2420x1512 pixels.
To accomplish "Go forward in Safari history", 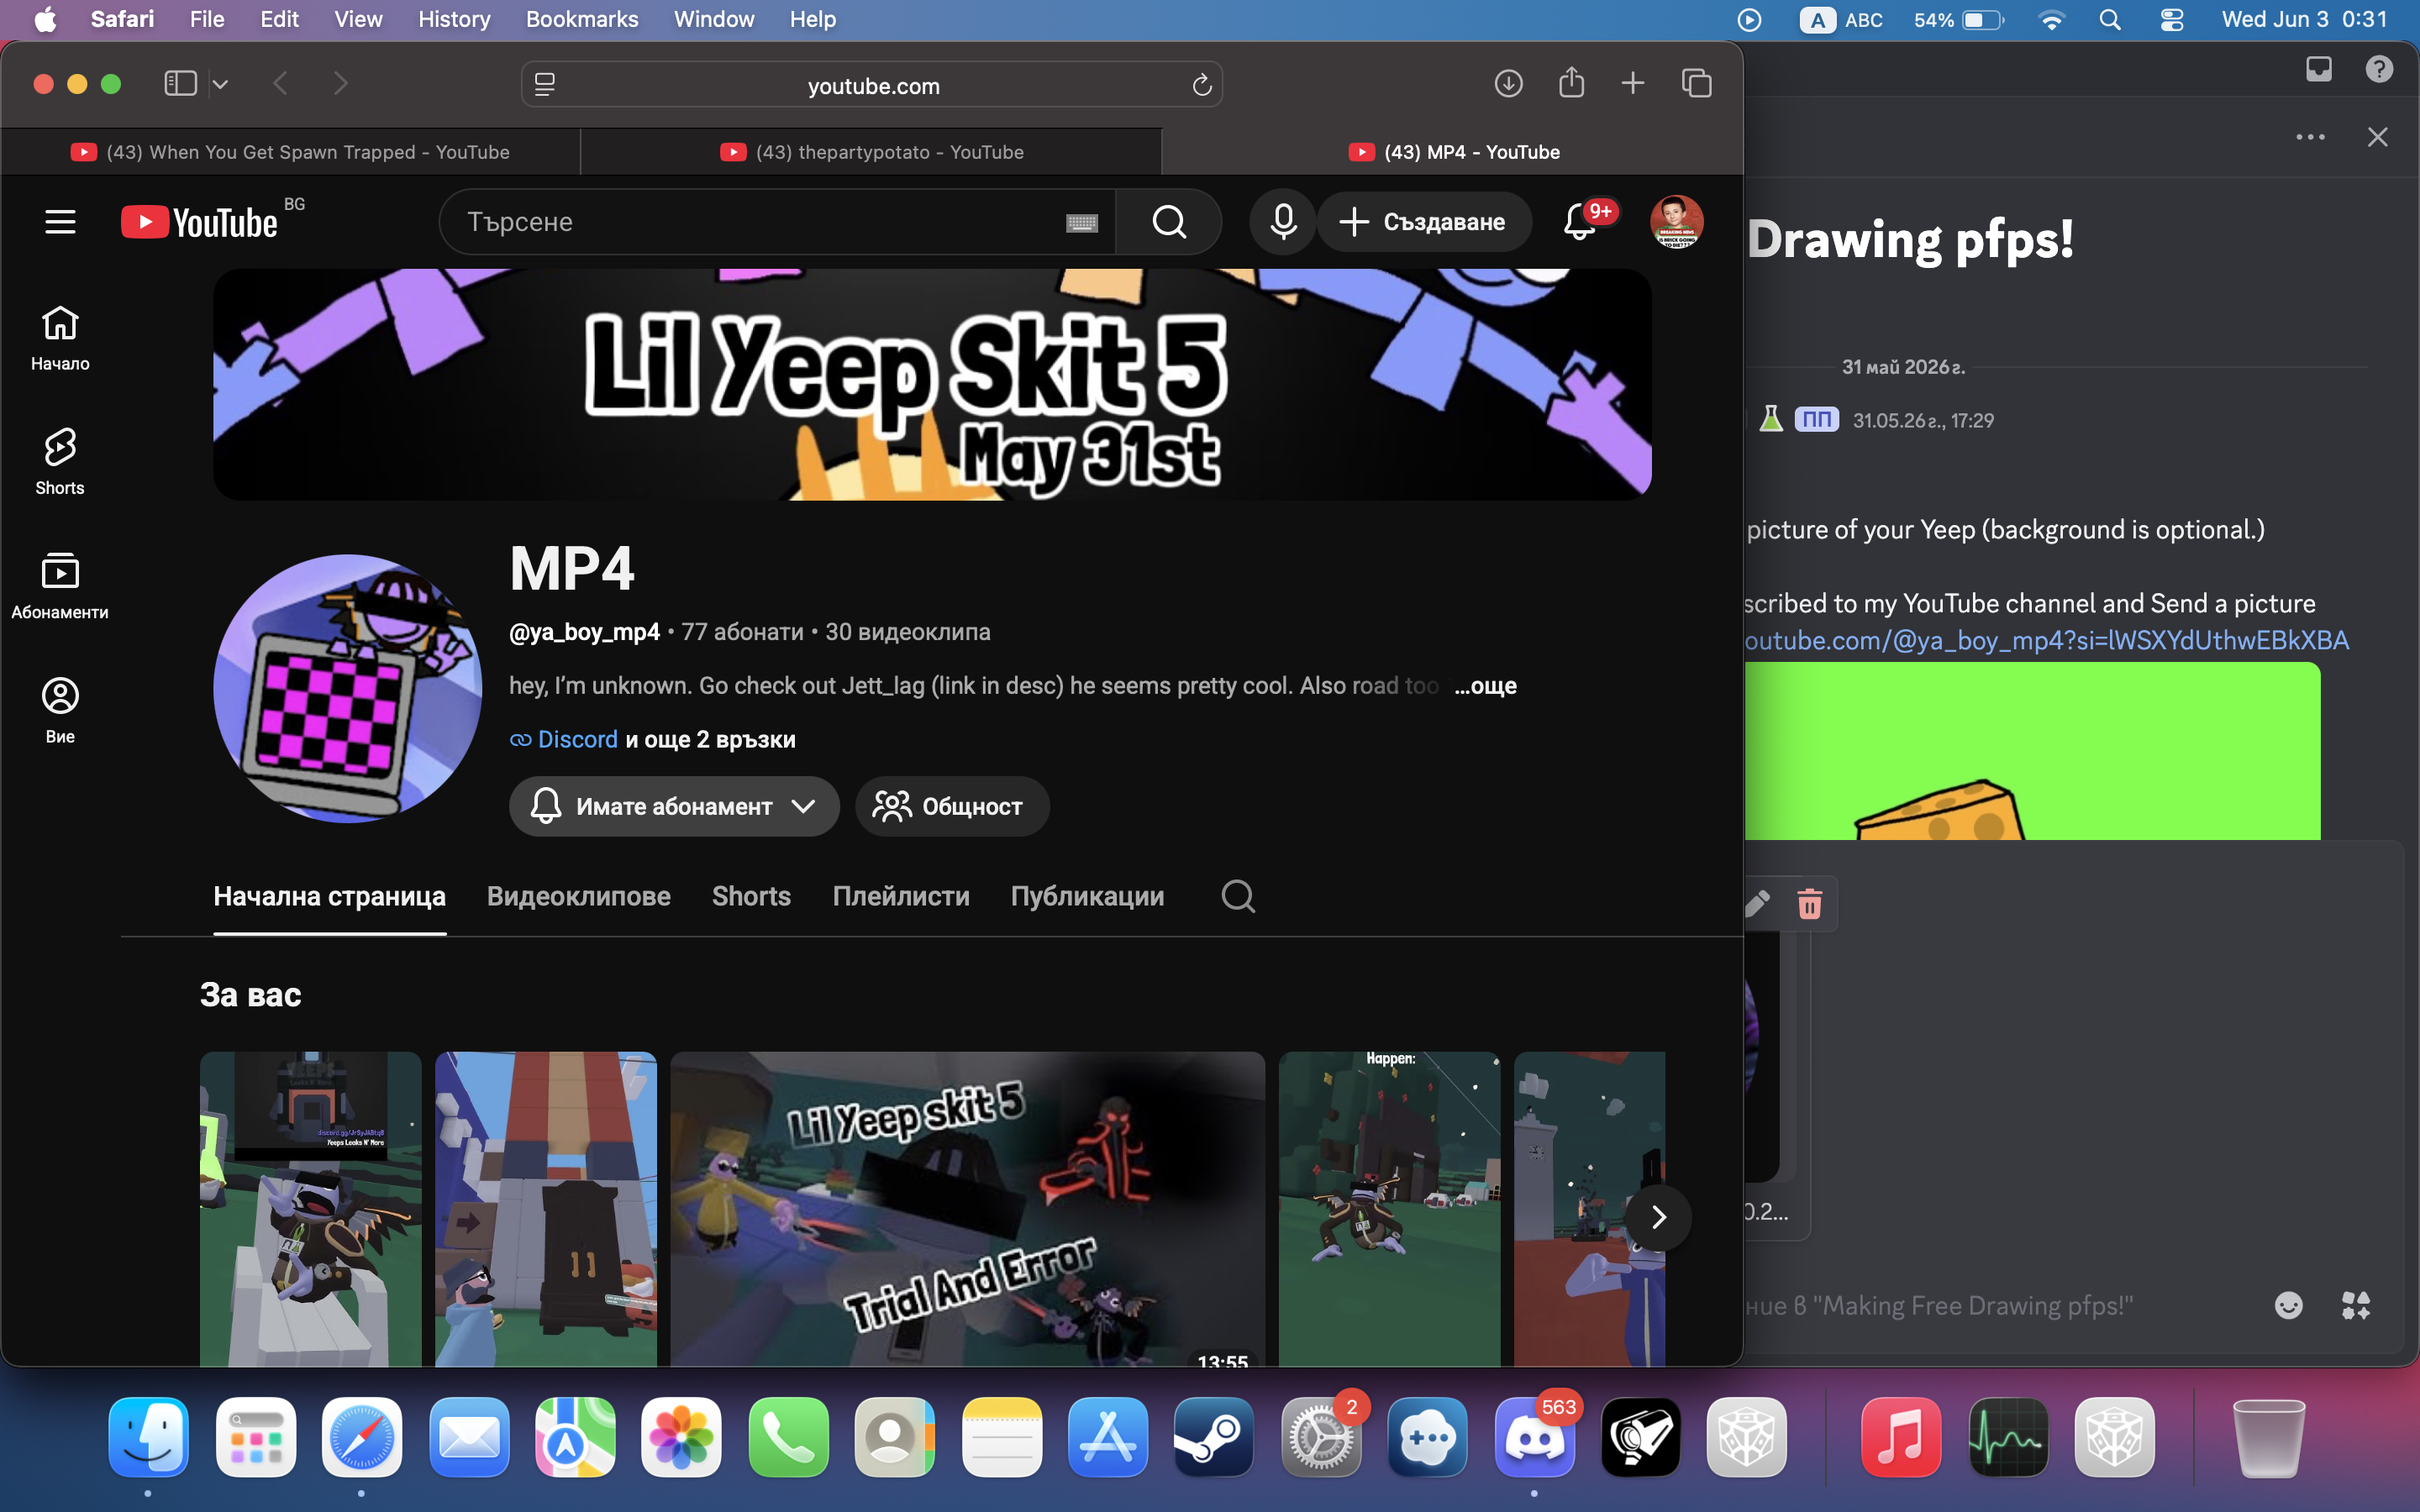I will click(x=341, y=84).
